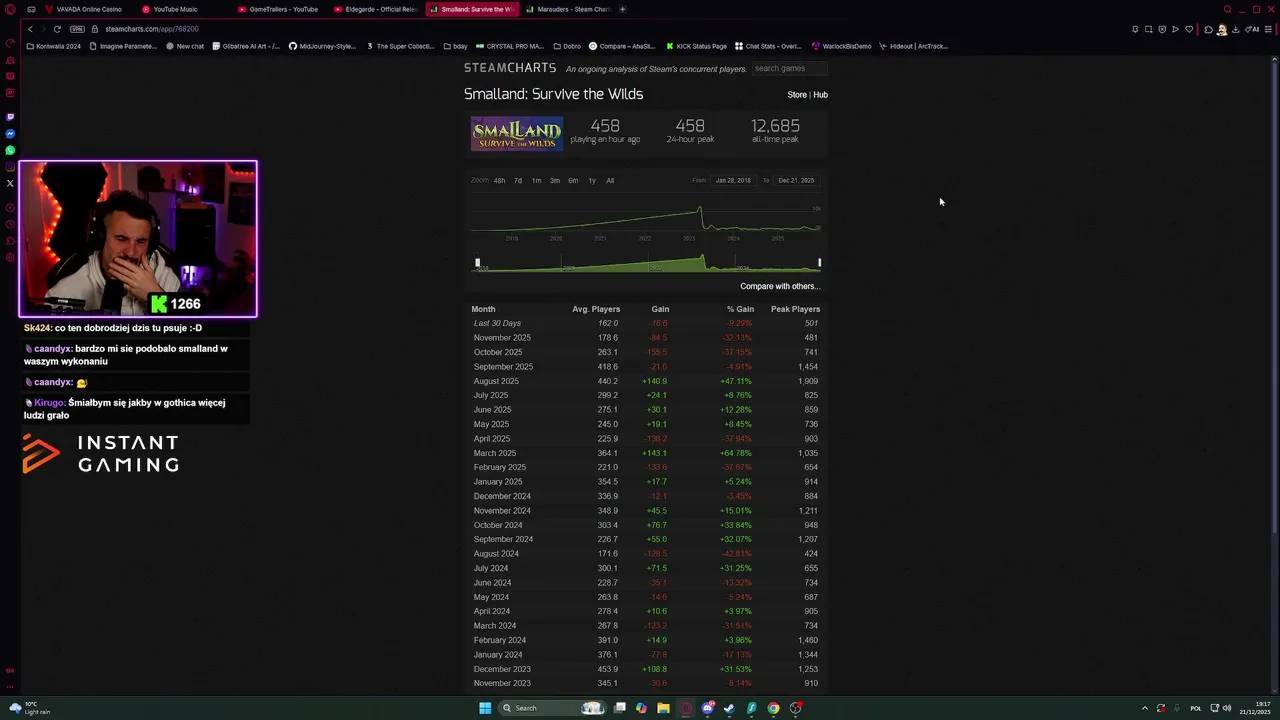Set chart zoom to 1y
The width and height of the screenshot is (1280, 720).
point(592,181)
